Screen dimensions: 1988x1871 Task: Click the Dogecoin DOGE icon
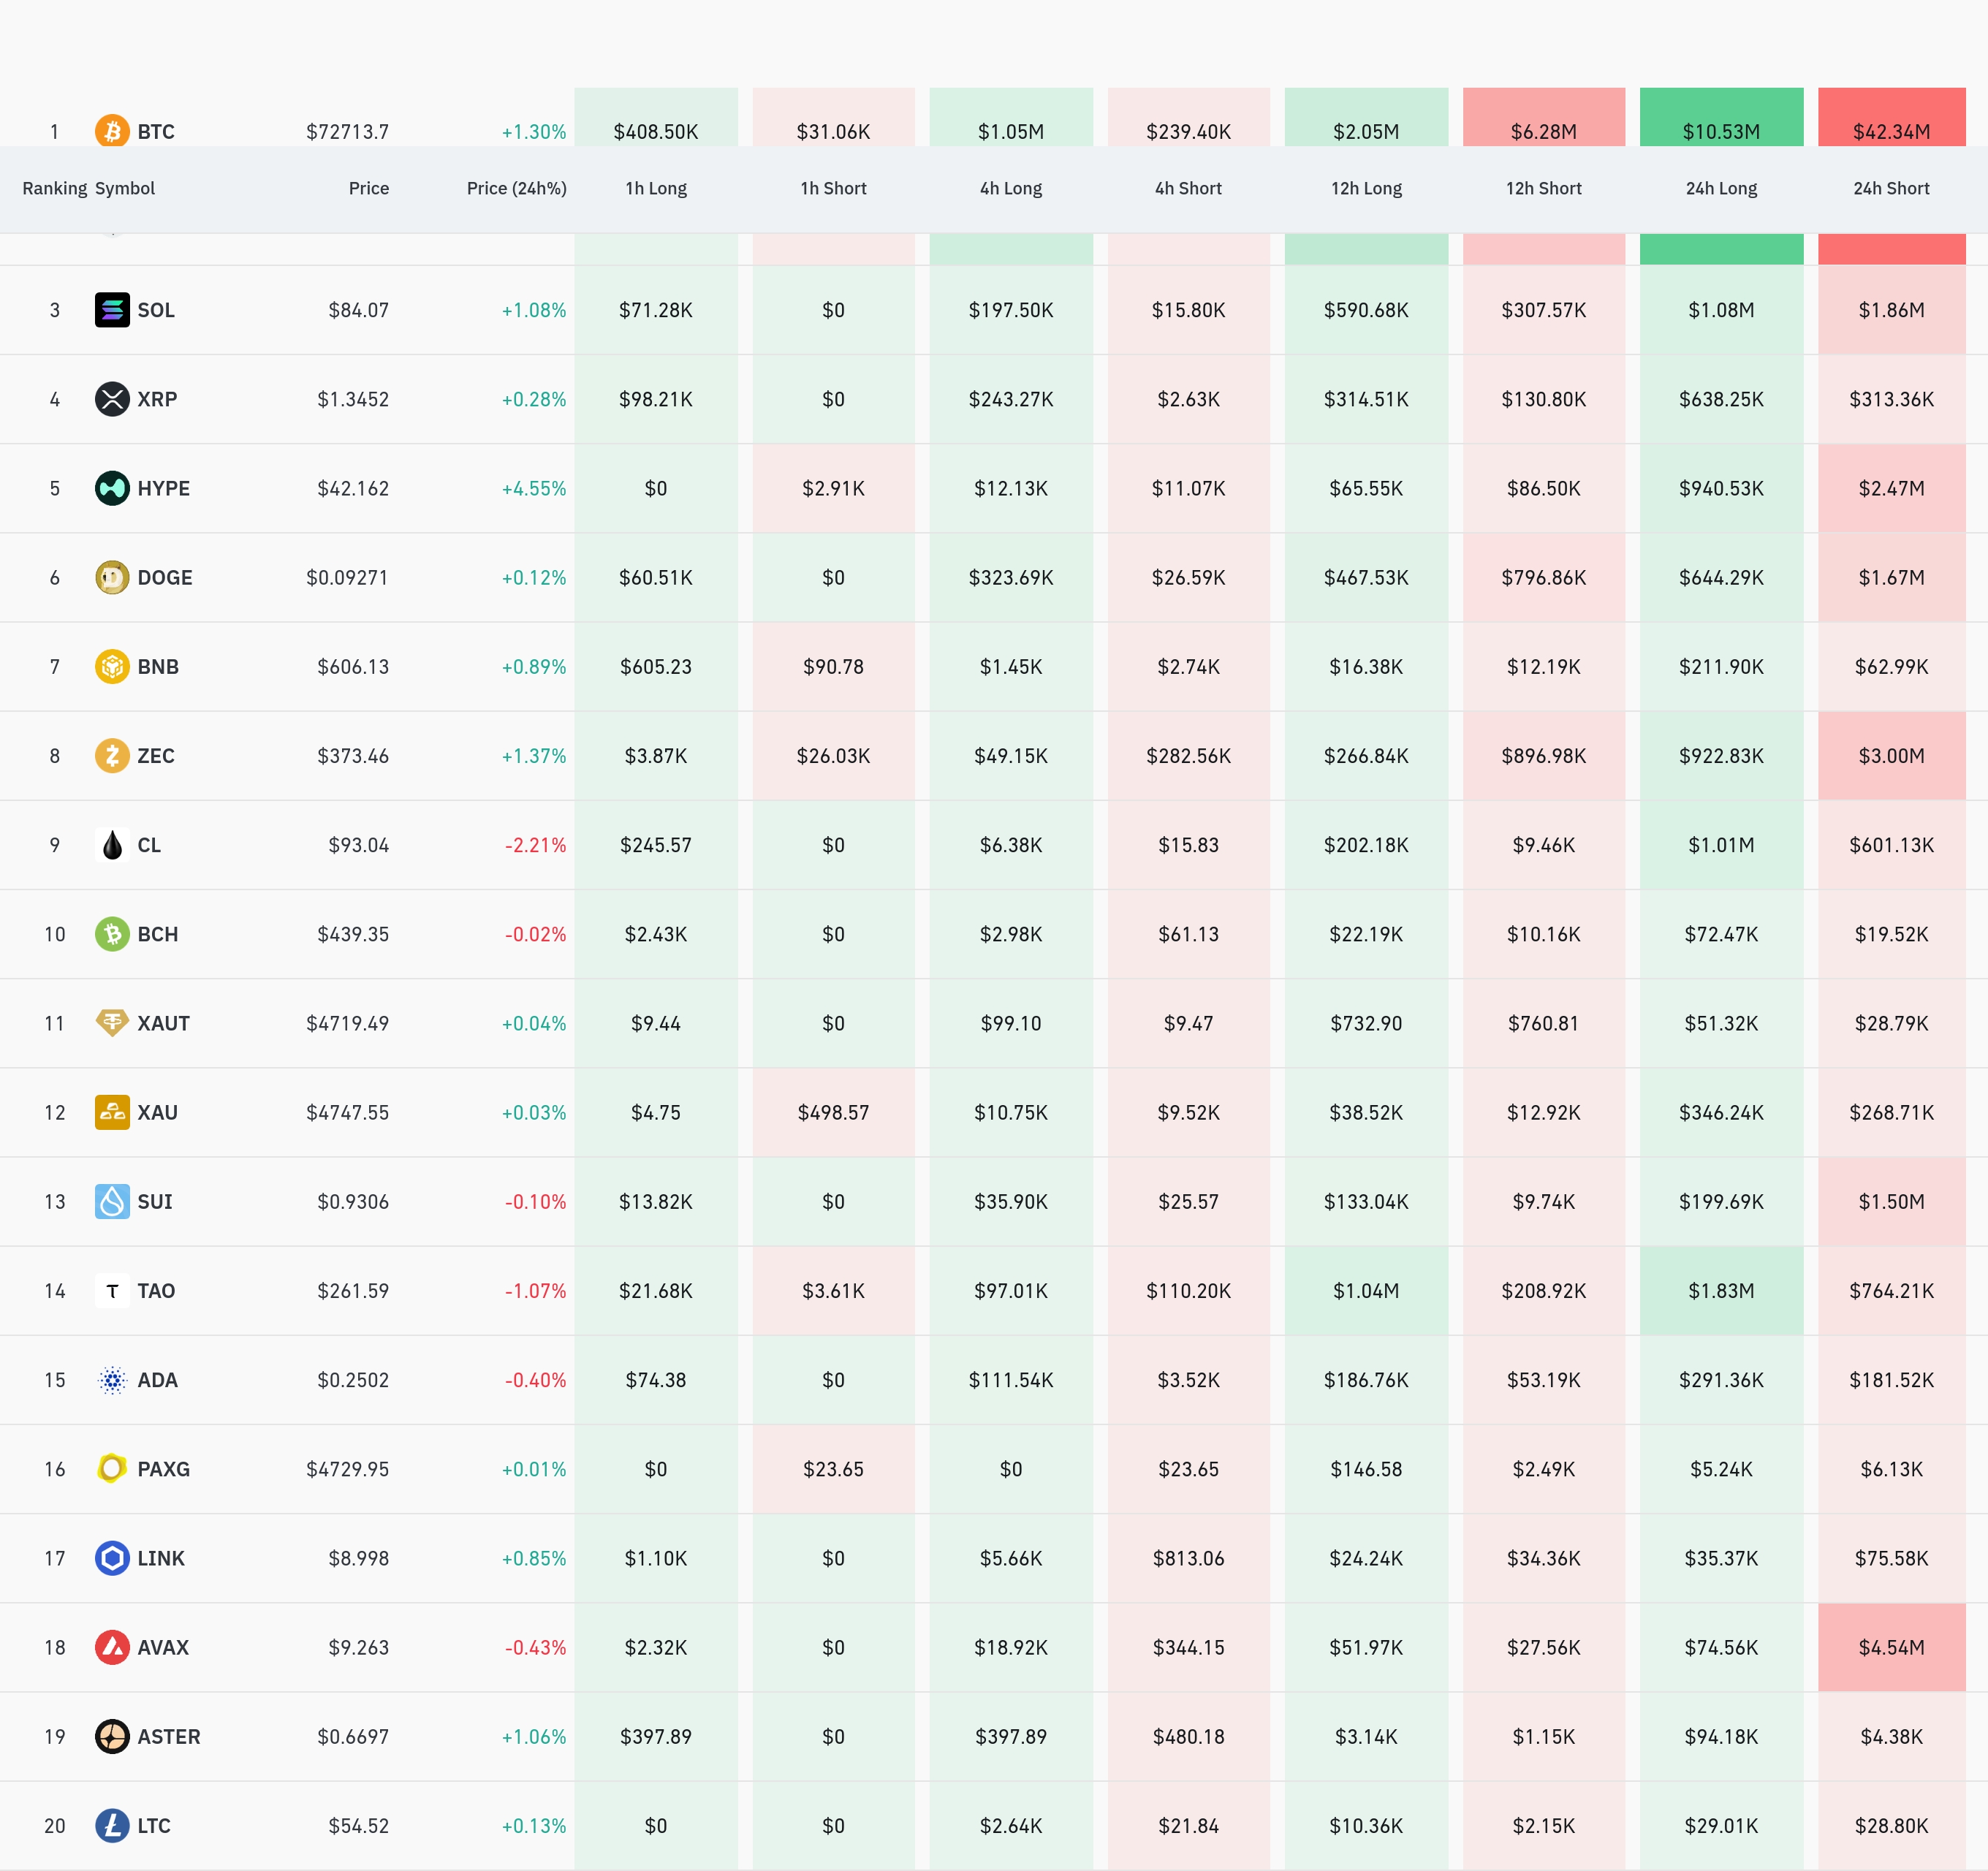(x=112, y=577)
